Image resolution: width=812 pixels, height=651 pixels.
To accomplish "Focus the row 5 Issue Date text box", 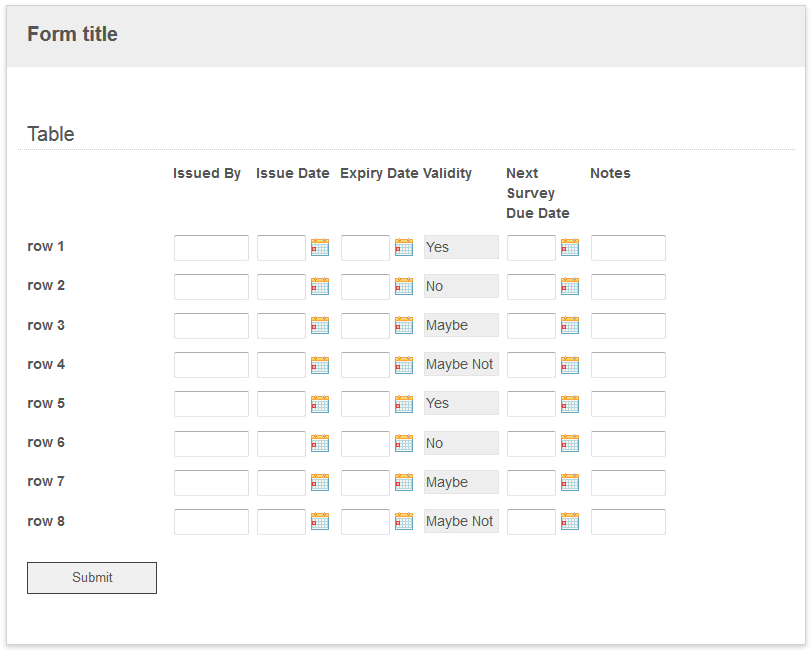I will (282, 404).
